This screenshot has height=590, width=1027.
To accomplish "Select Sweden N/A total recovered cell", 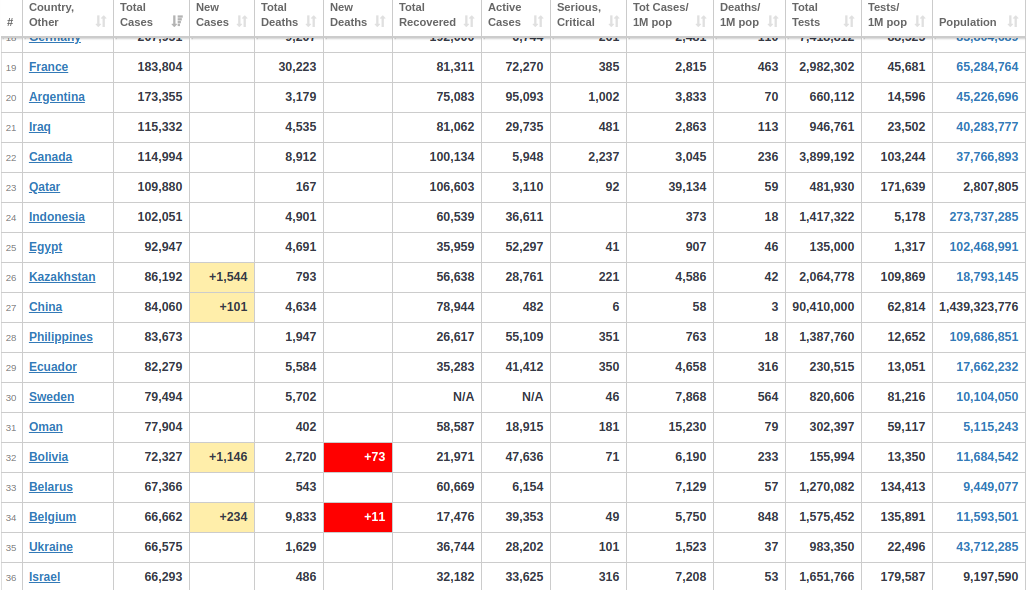I will pyautogui.click(x=437, y=397).
